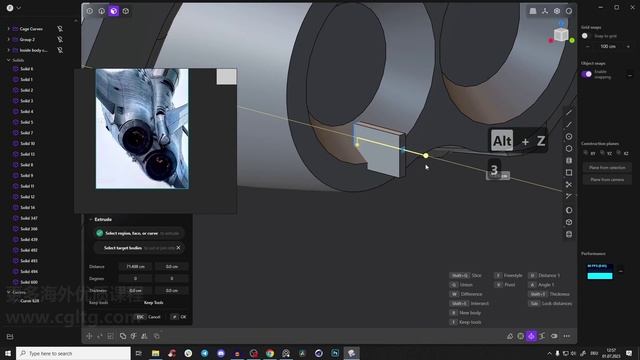Click the Distance first value field
The image size is (640, 360).
point(135,267)
